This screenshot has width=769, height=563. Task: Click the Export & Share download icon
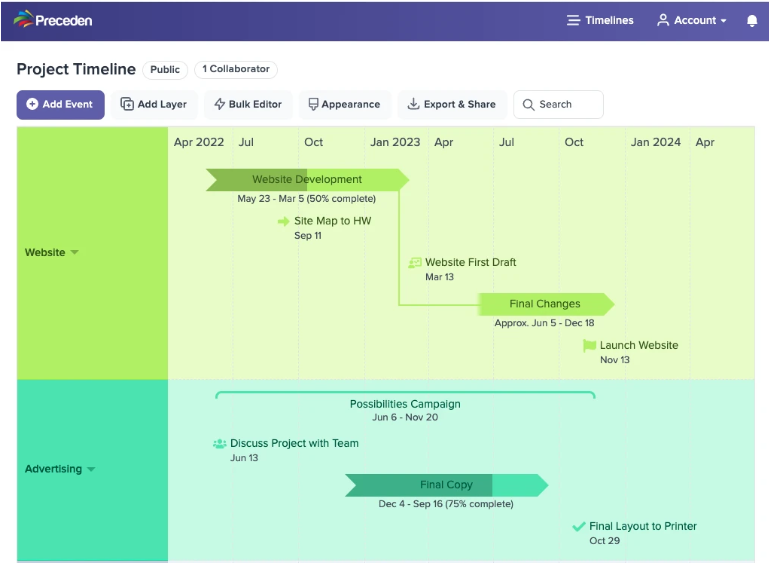click(413, 104)
